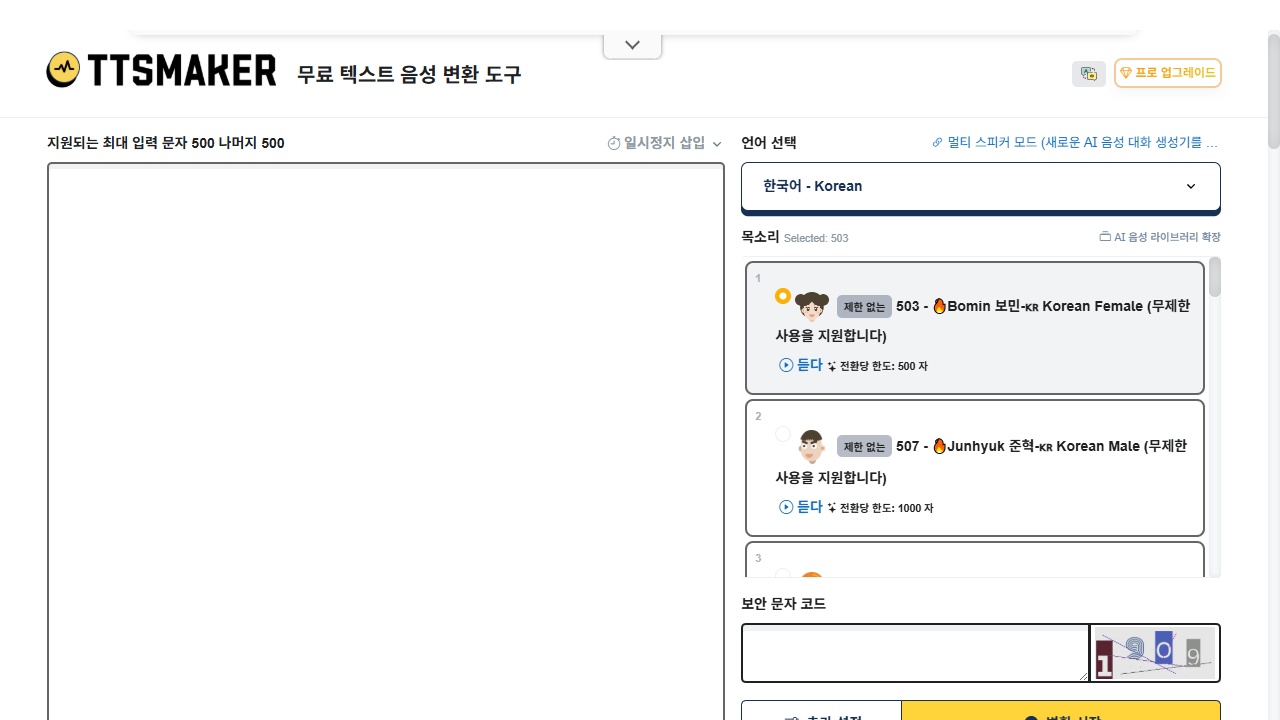
Task: Click the max input characters counter text
Action: tap(166, 143)
